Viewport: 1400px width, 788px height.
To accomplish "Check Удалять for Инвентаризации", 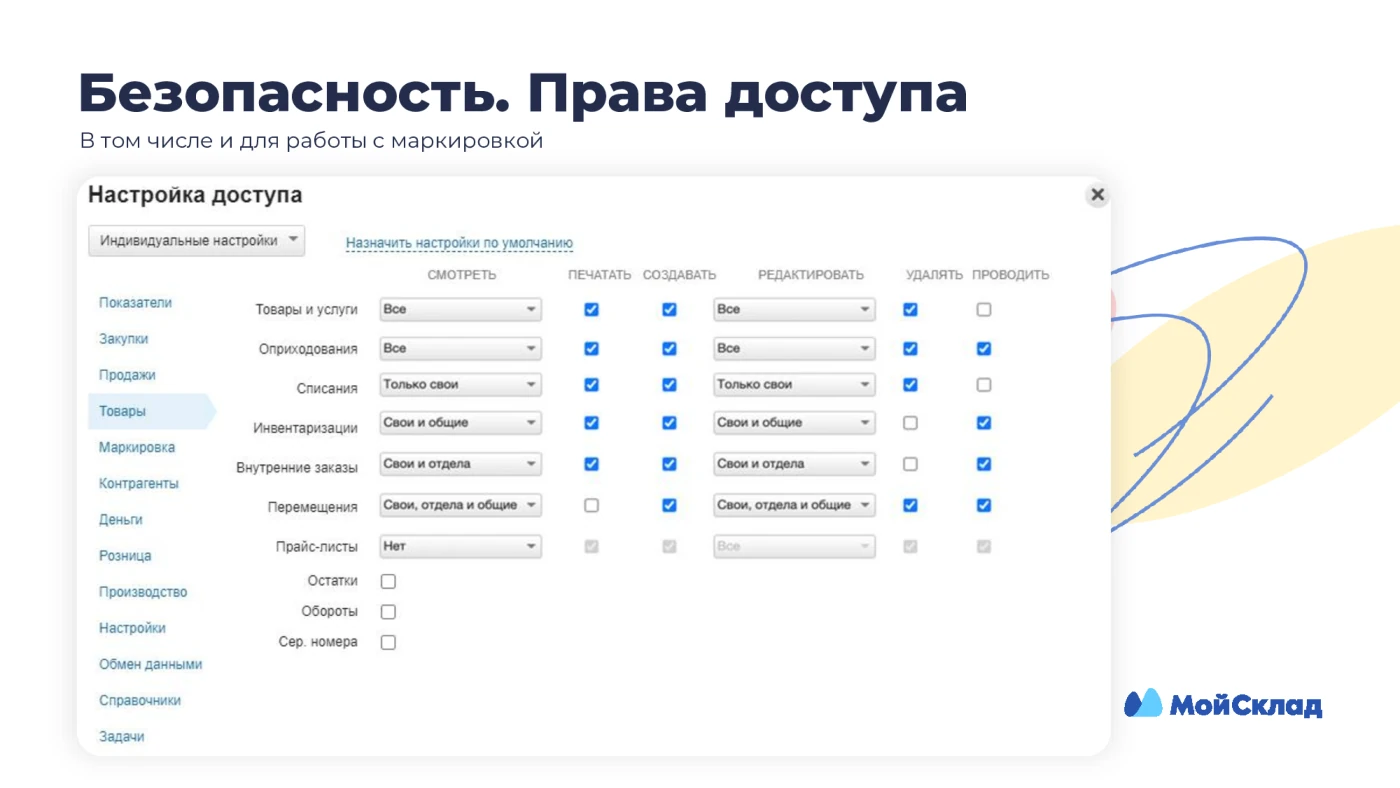I will tap(910, 423).
